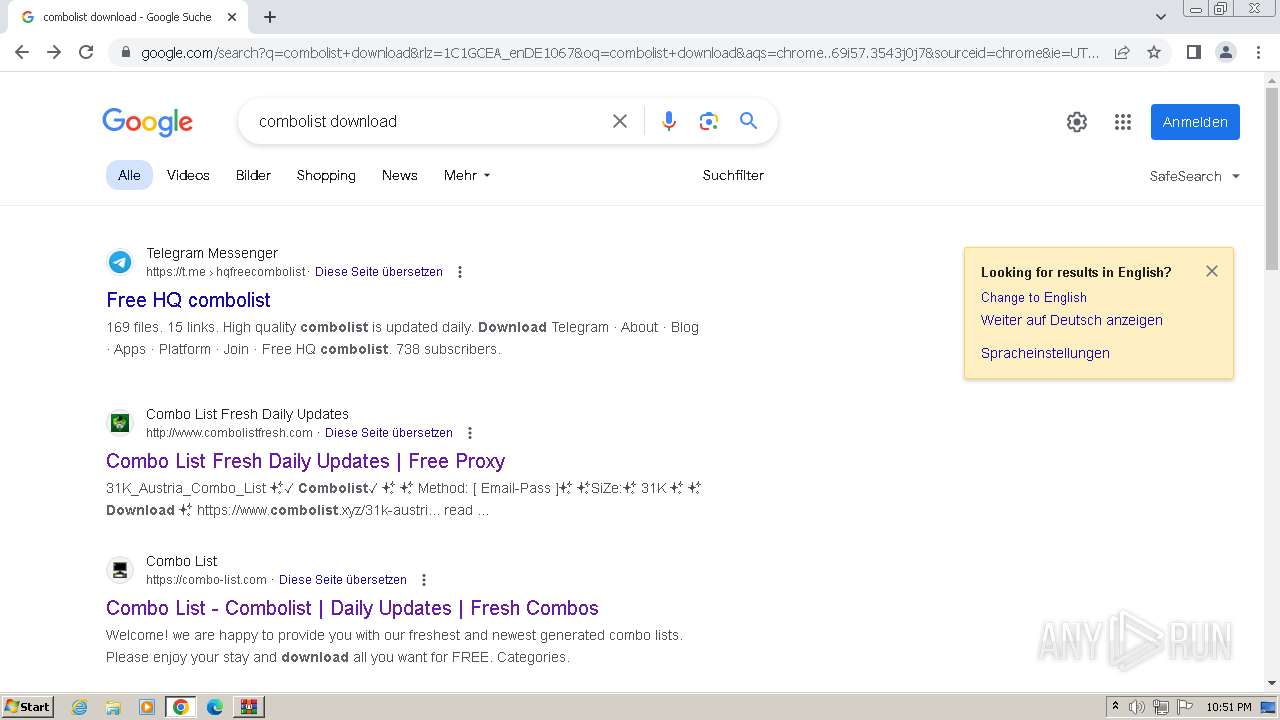
Task: Open Suchfilter options
Action: click(x=733, y=175)
